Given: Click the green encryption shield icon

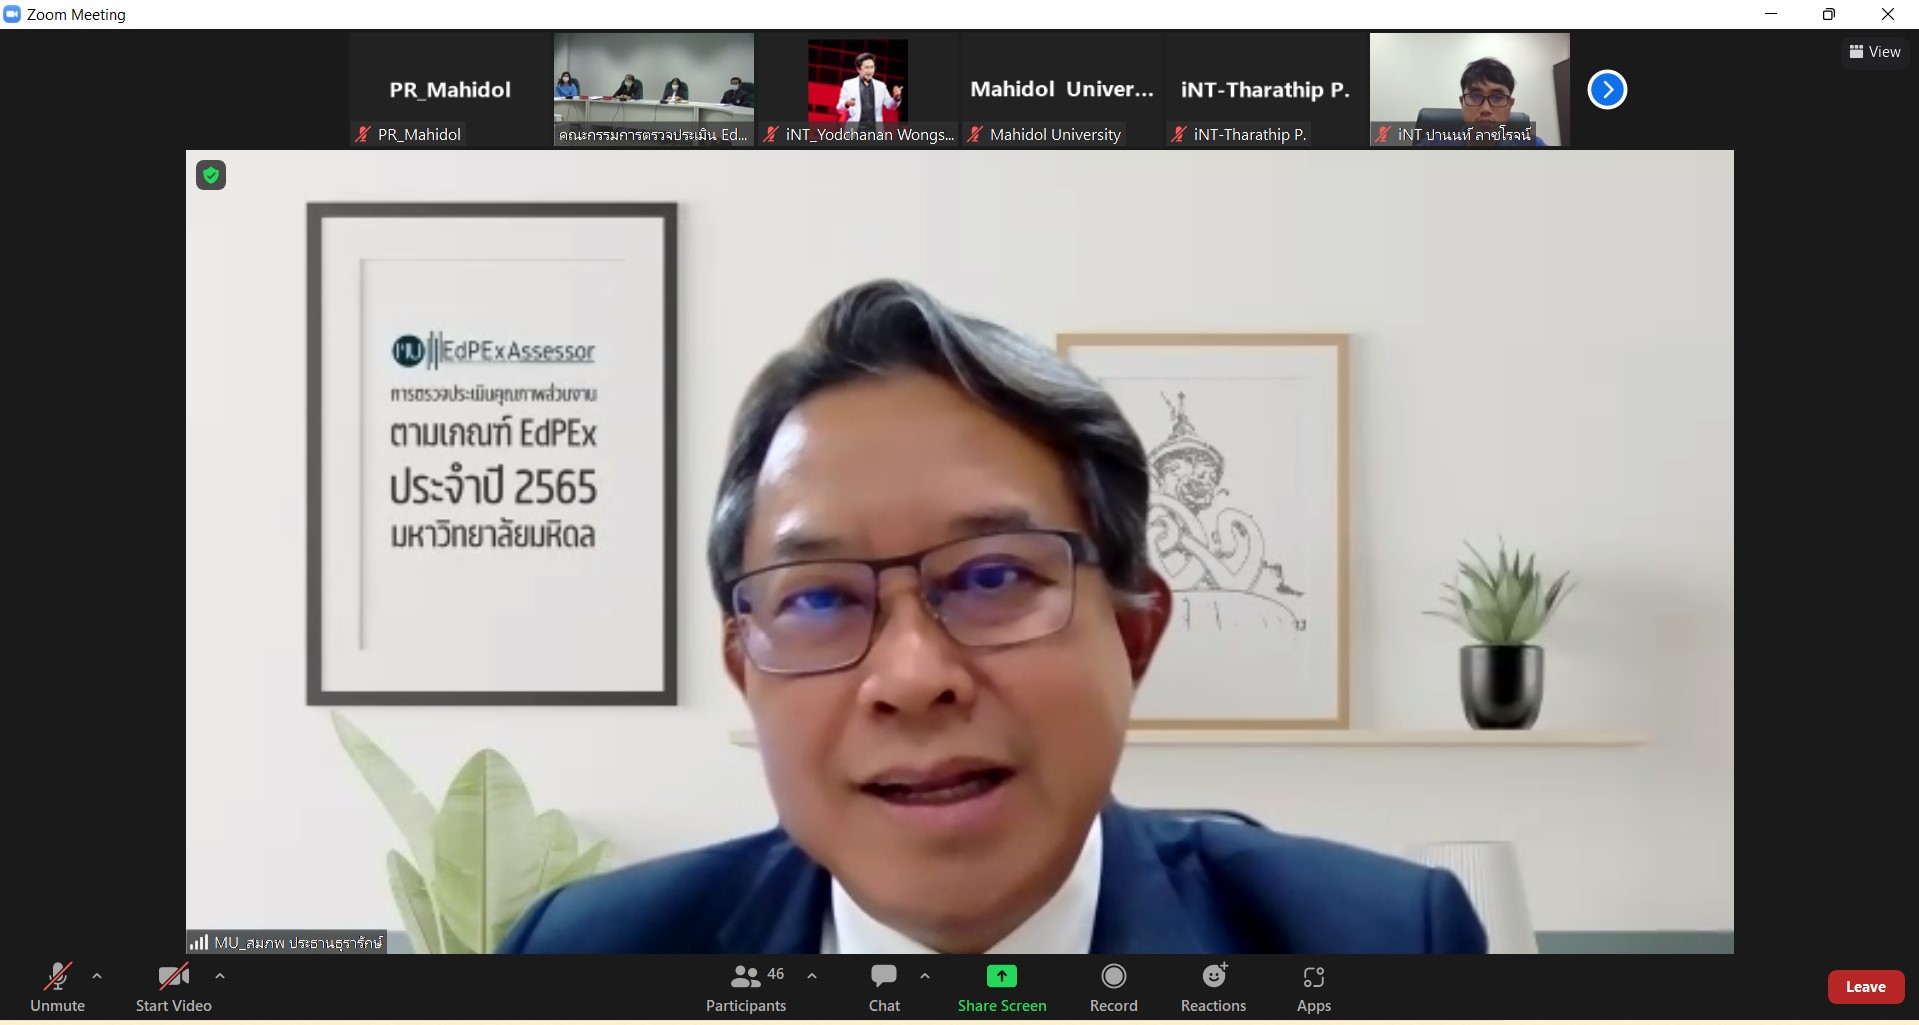Looking at the screenshot, I should coord(211,176).
